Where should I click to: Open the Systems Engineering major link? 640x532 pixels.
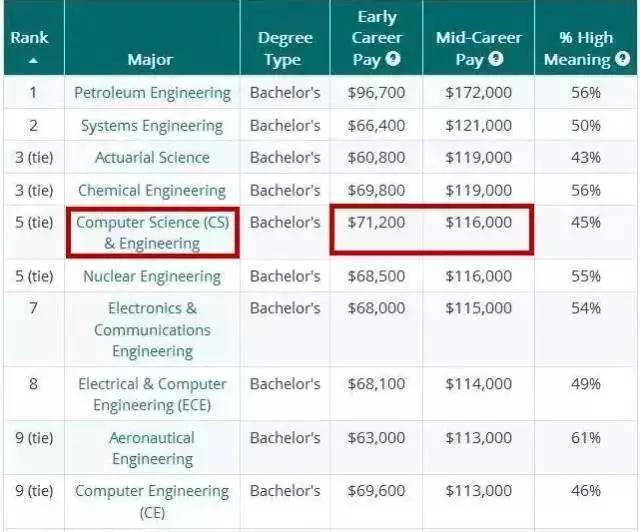click(152, 126)
